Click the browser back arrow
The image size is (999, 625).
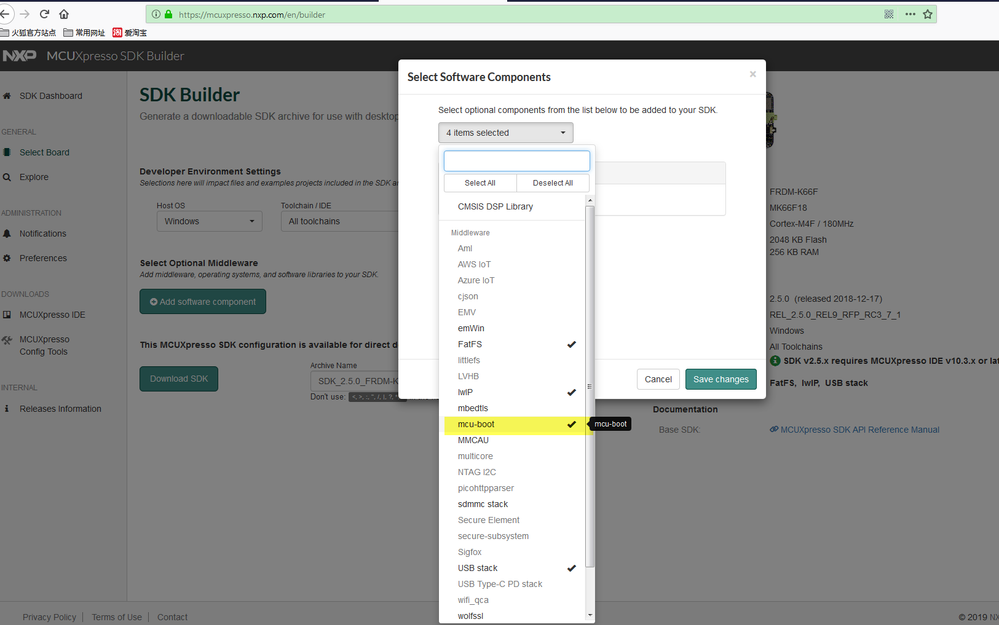5,14
